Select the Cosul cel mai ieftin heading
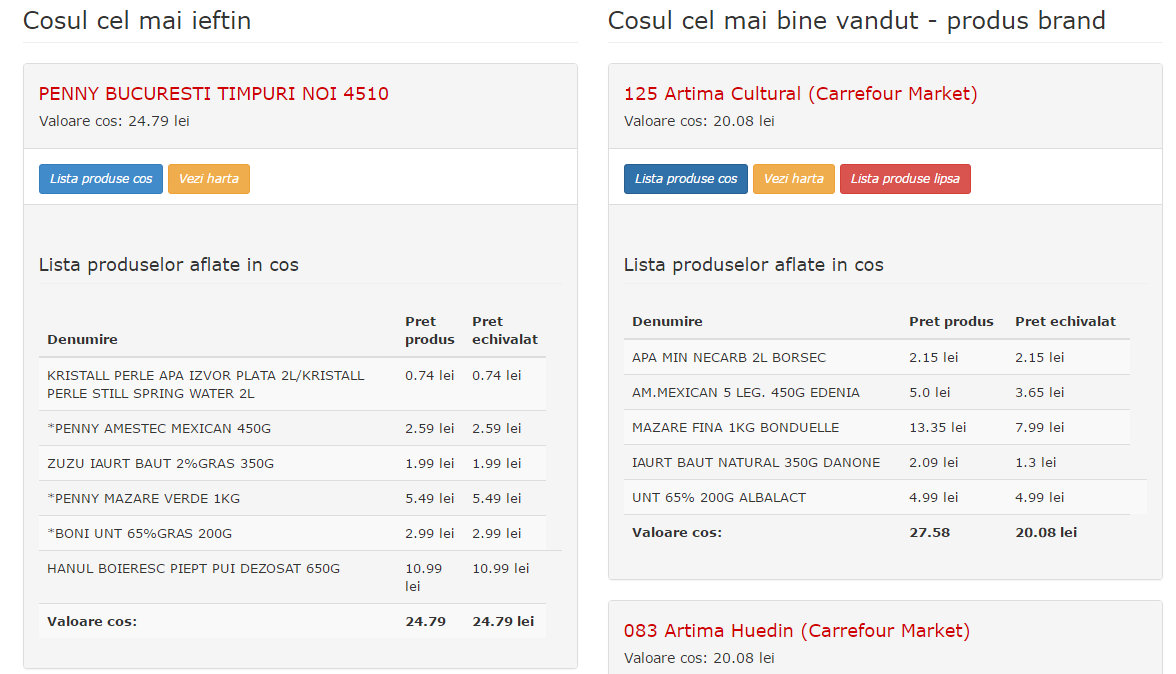 pos(137,20)
